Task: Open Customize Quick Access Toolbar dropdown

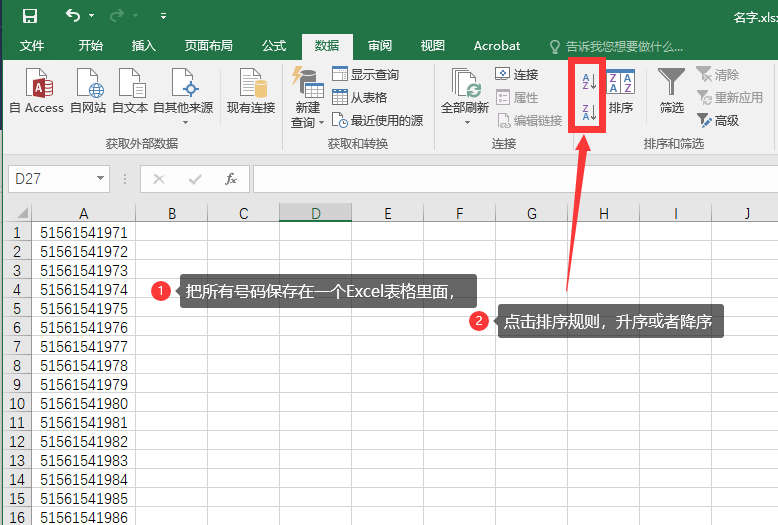Action: (x=163, y=16)
